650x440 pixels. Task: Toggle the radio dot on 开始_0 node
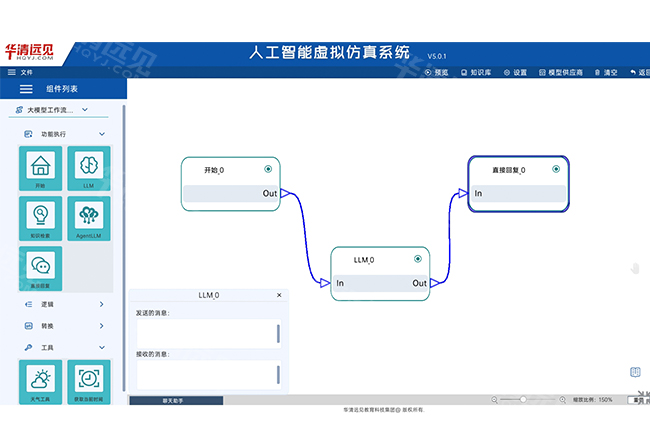coord(268,169)
